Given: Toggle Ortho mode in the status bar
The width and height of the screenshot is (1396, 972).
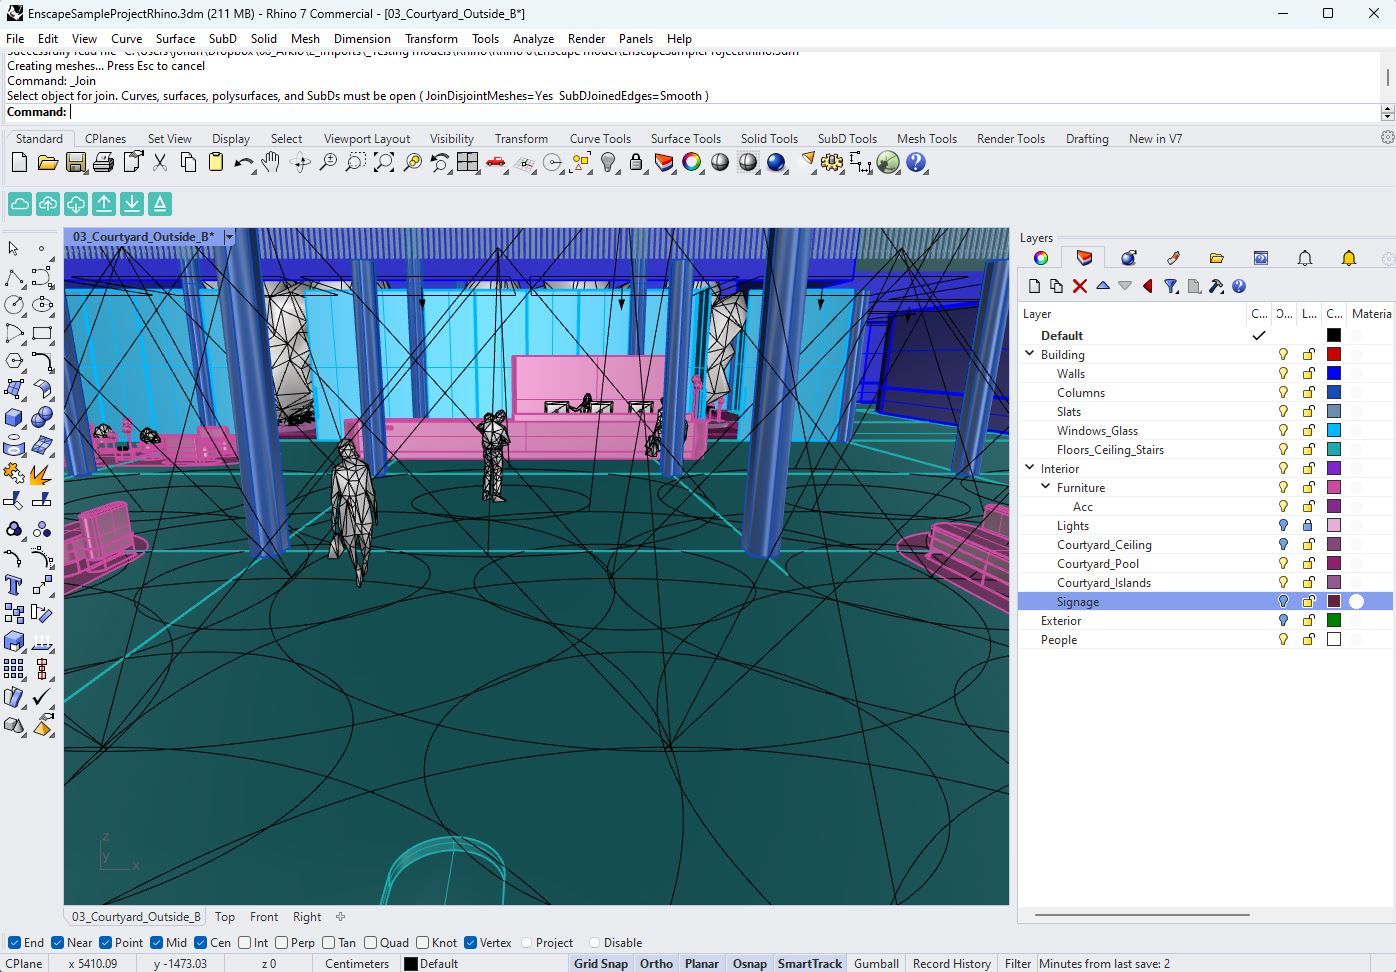Looking at the screenshot, I should point(656,963).
